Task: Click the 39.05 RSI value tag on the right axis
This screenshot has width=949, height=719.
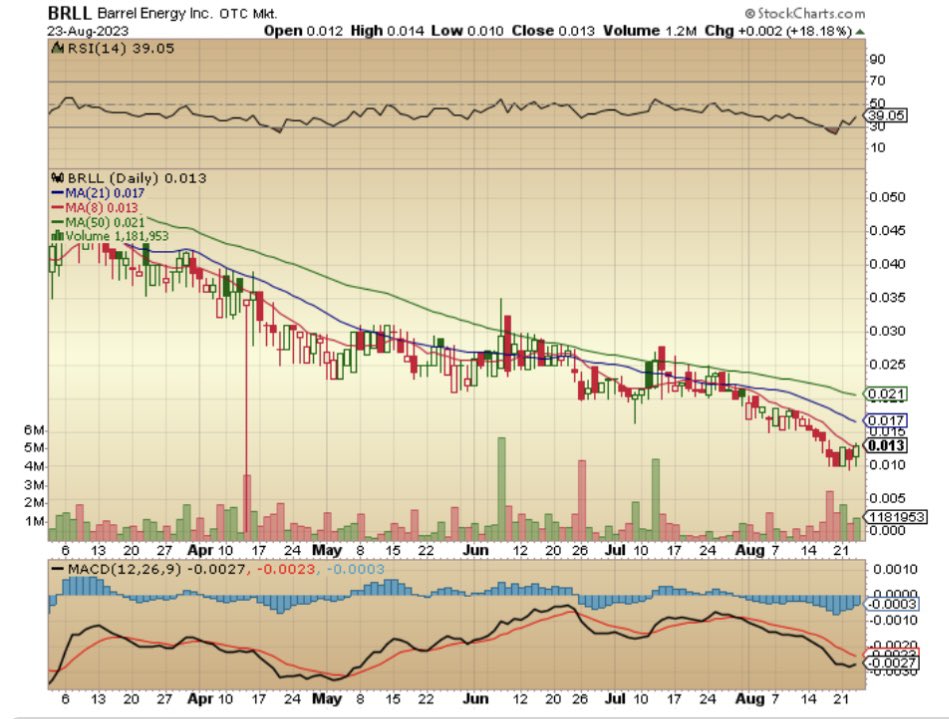Action: [886, 115]
